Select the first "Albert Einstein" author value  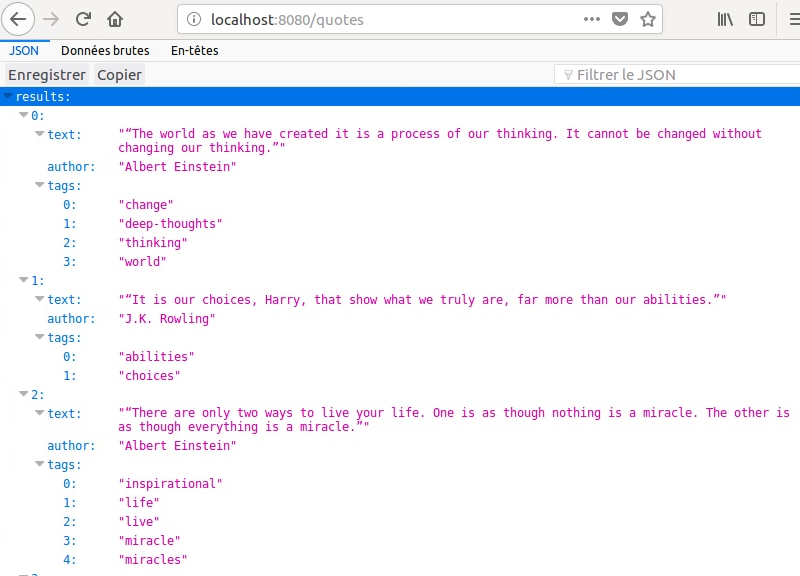178,167
